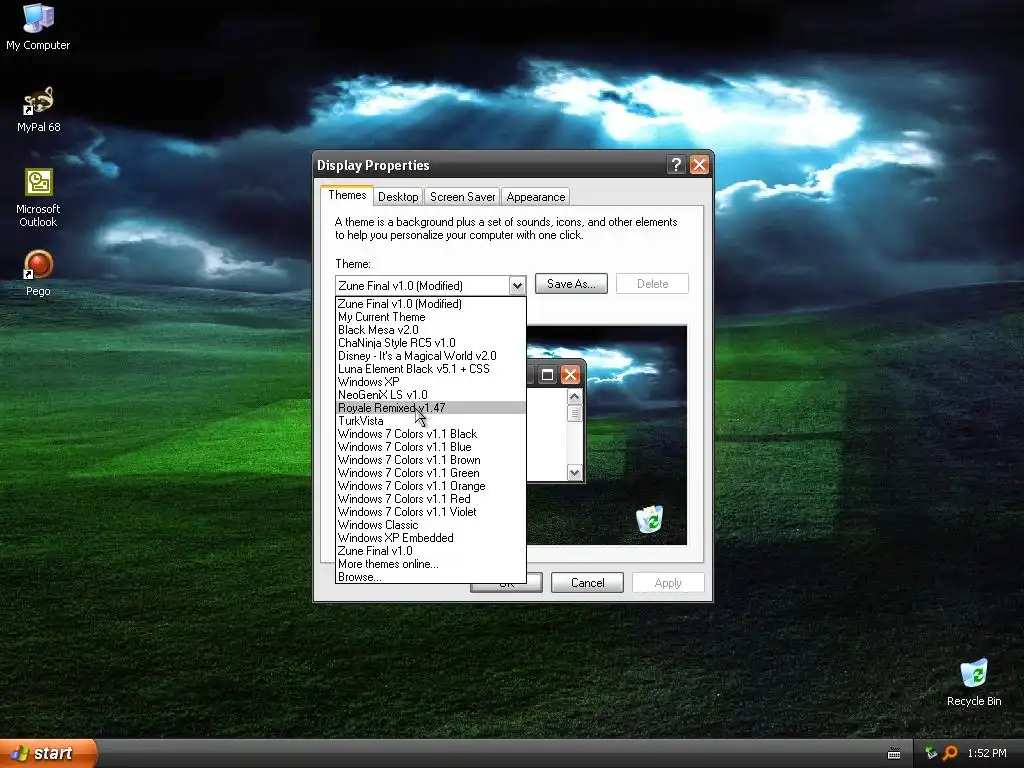Click the Save As... button

point(571,283)
